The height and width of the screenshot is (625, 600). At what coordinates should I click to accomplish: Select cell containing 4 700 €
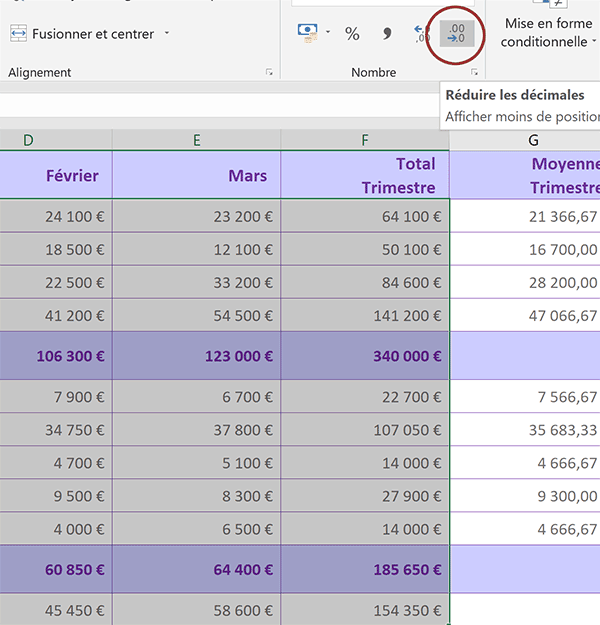(56, 463)
